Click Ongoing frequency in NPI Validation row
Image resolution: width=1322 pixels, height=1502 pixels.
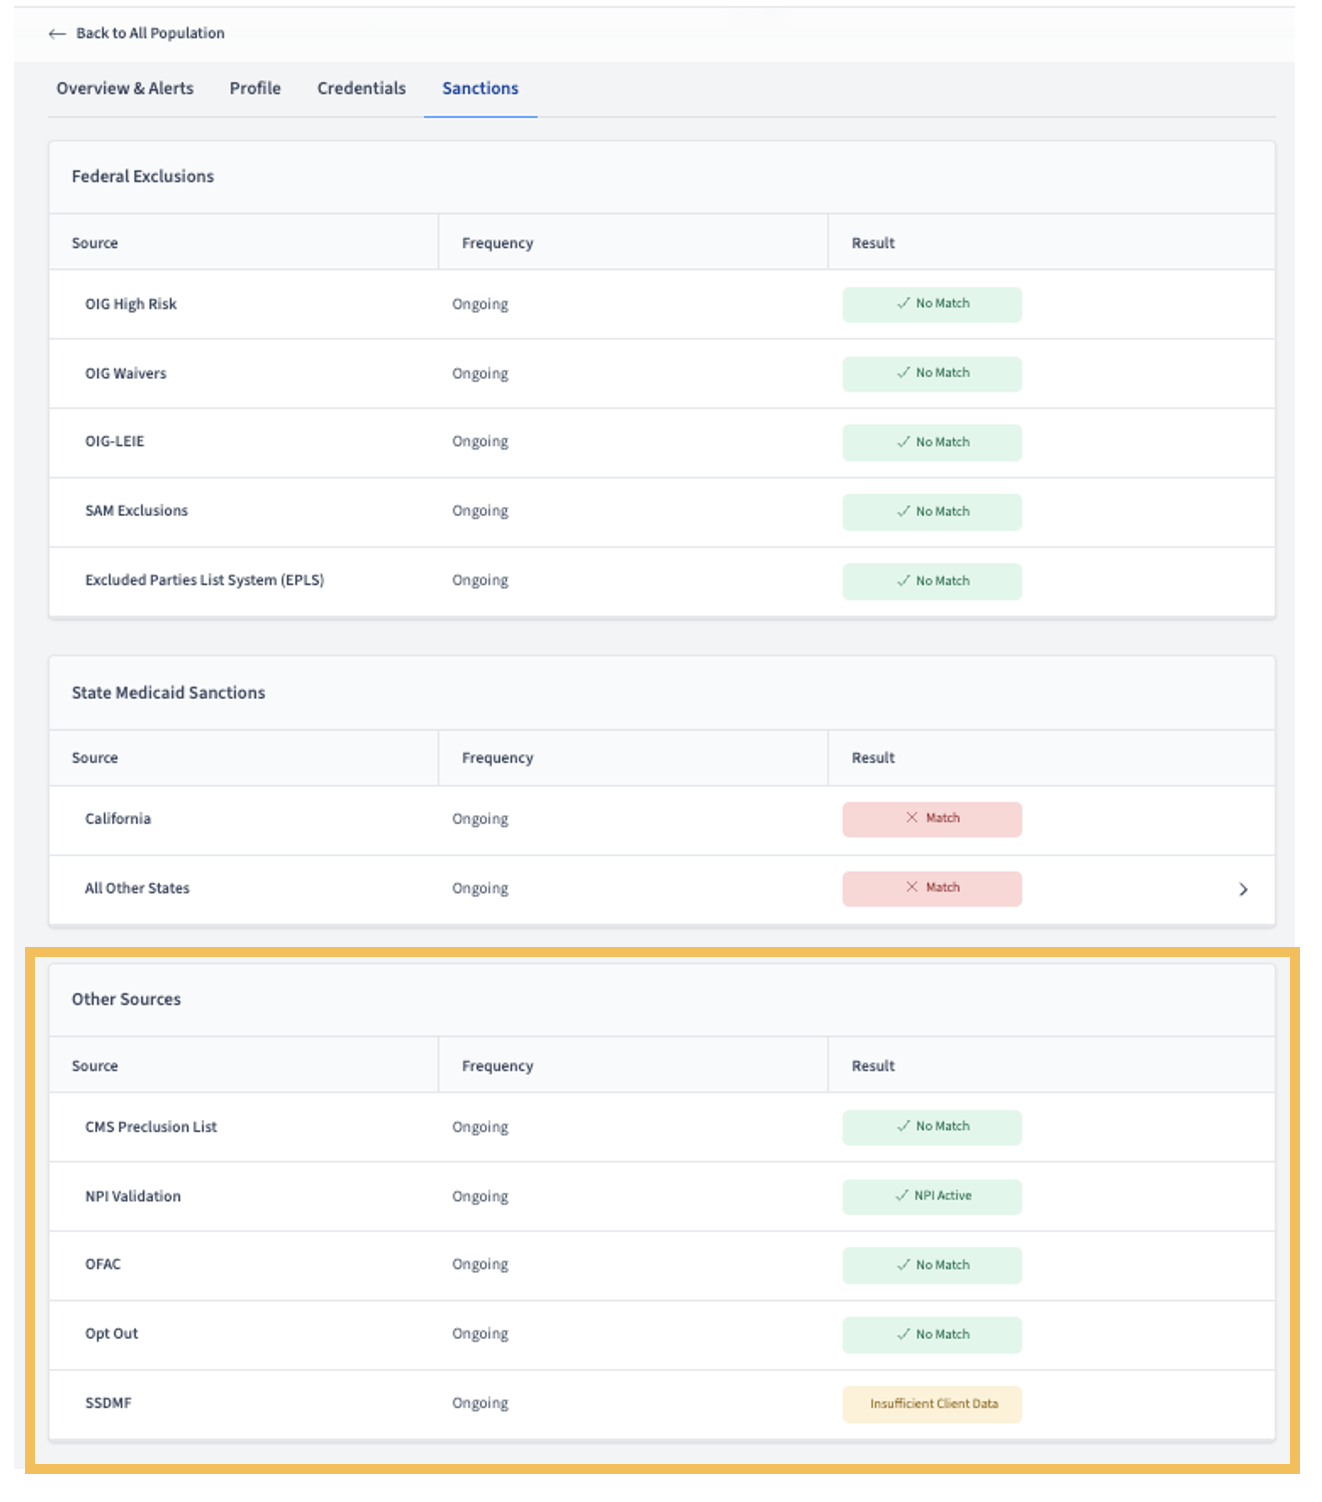480,1196
